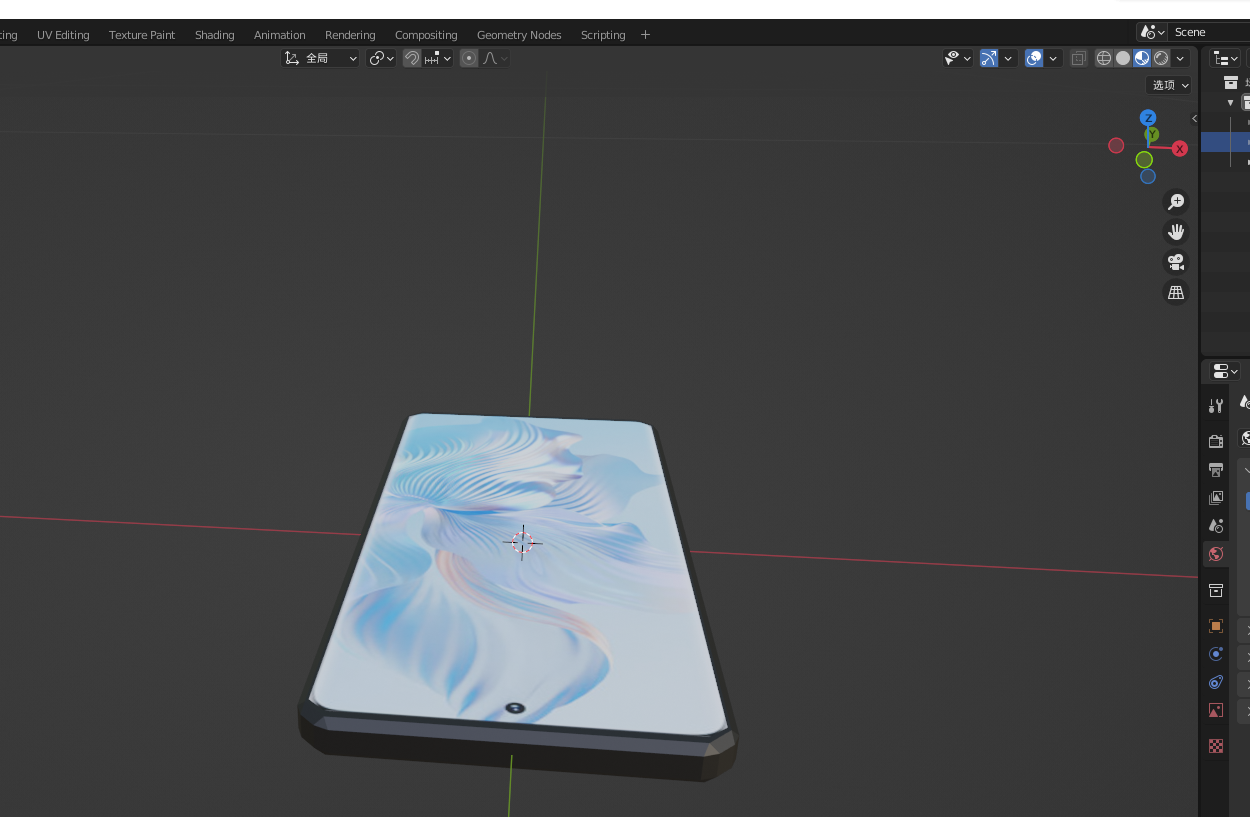
Task: Switch to the Geometry Nodes workspace tab
Action: pos(519,35)
